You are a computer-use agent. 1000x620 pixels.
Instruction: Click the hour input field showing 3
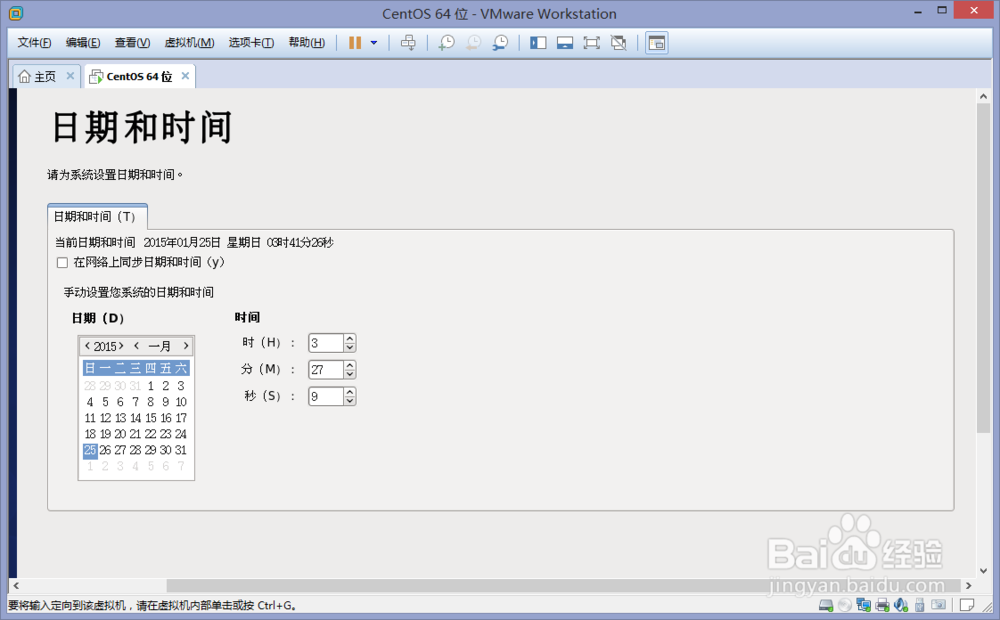point(326,343)
